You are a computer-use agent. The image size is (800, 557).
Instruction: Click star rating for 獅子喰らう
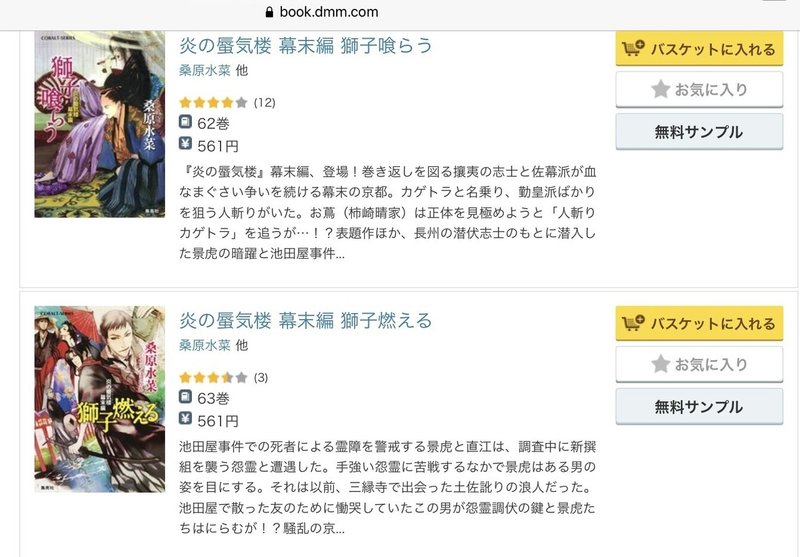[213, 102]
